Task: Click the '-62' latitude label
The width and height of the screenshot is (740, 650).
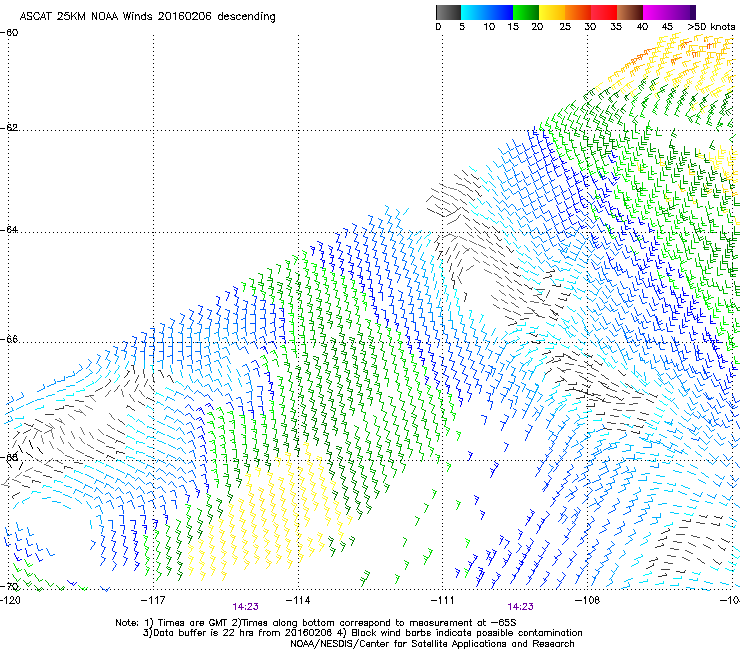Action: 9,128
